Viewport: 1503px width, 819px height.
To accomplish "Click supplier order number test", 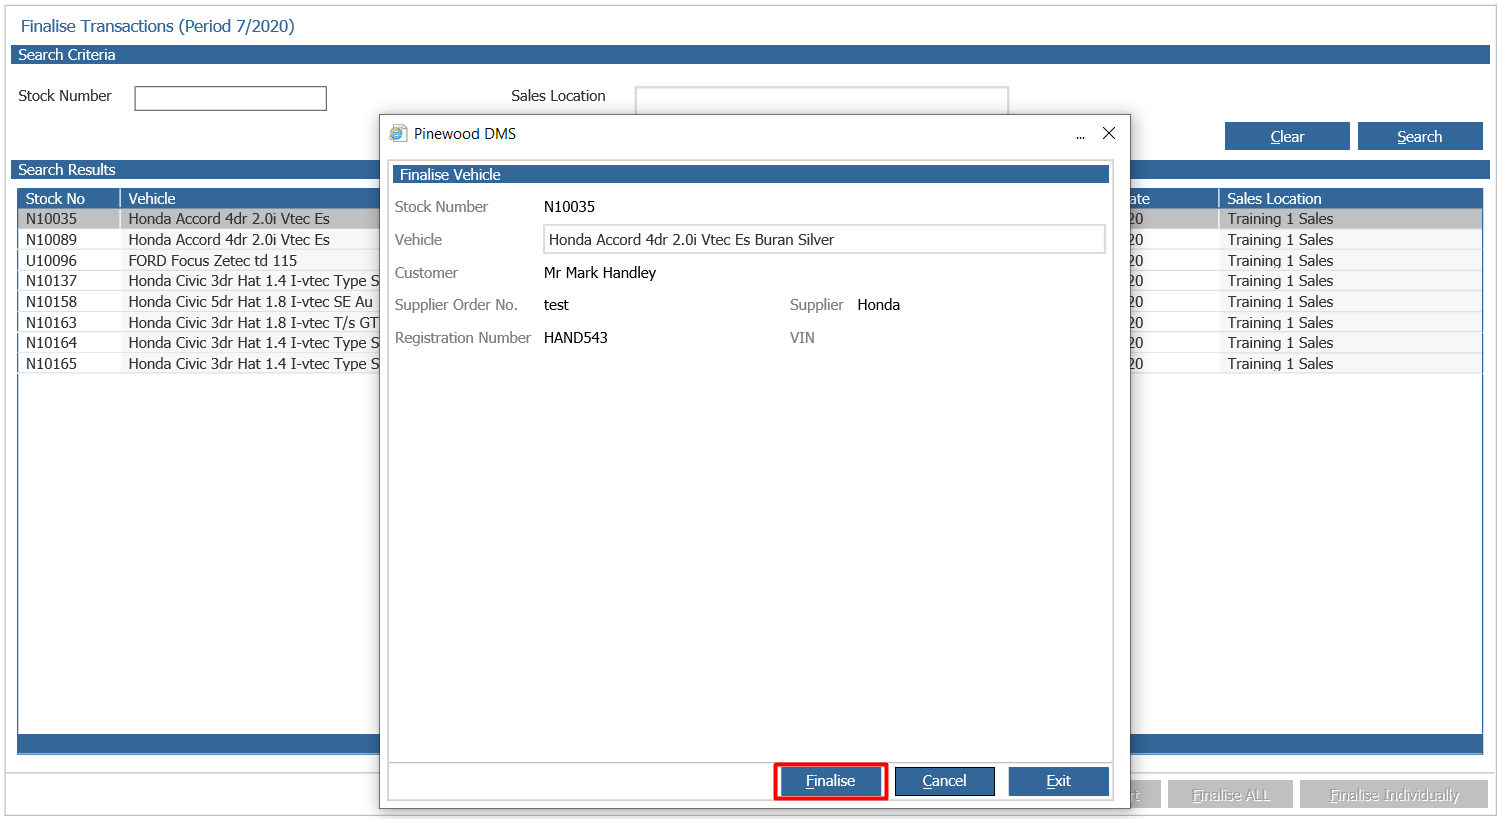I will pyautogui.click(x=556, y=305).
